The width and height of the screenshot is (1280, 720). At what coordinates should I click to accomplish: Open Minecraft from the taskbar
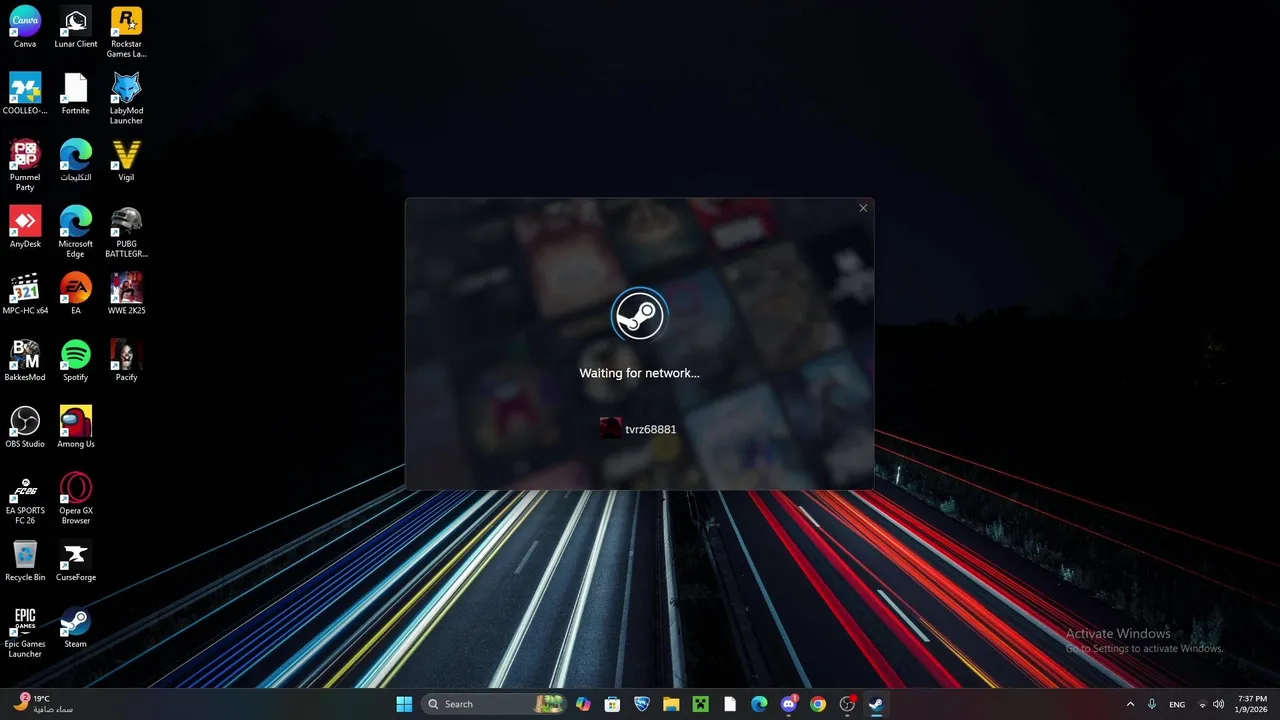(701, 704)
